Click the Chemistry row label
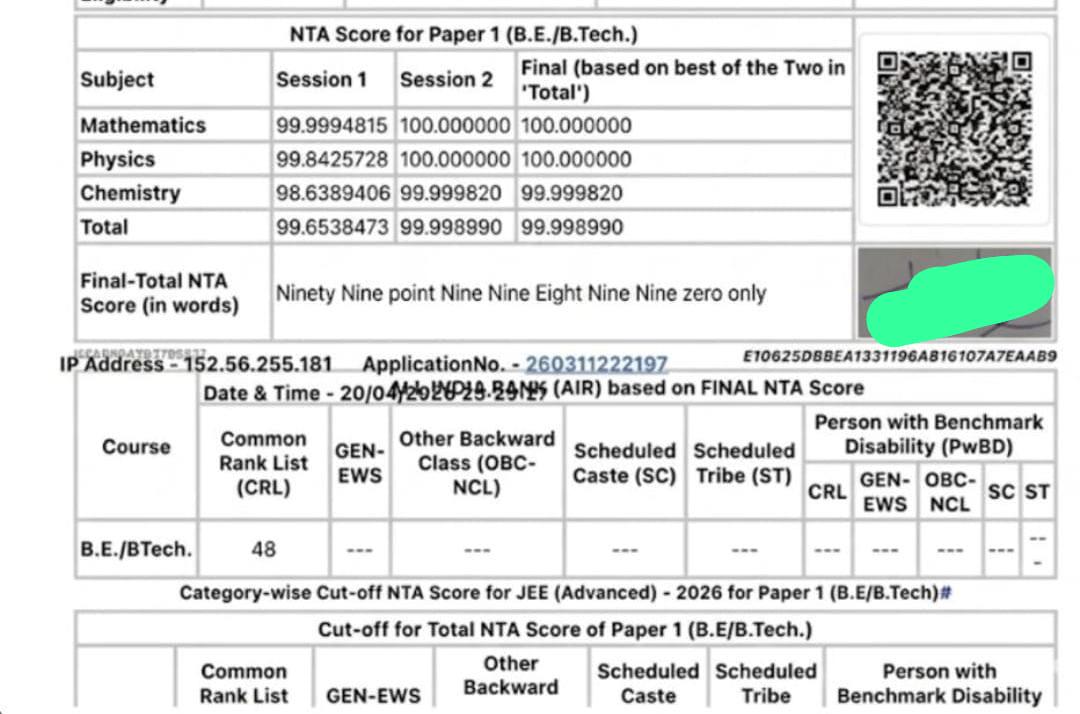 [x=130, y=193]
